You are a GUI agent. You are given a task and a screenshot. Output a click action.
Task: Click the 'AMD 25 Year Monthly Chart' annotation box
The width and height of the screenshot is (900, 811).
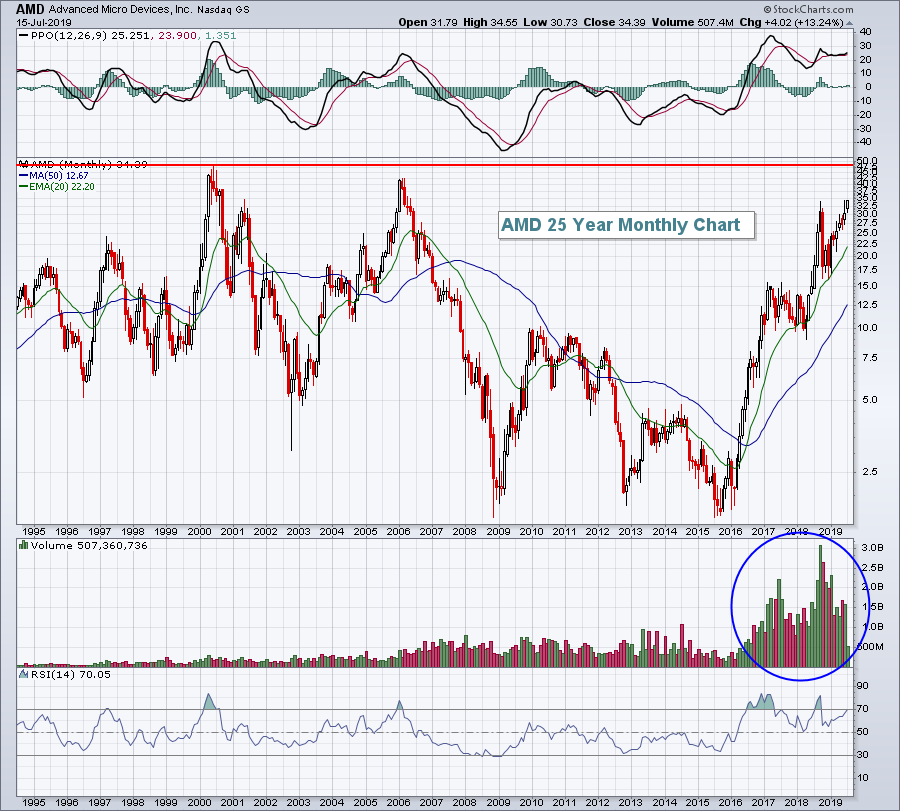point(626,225)
